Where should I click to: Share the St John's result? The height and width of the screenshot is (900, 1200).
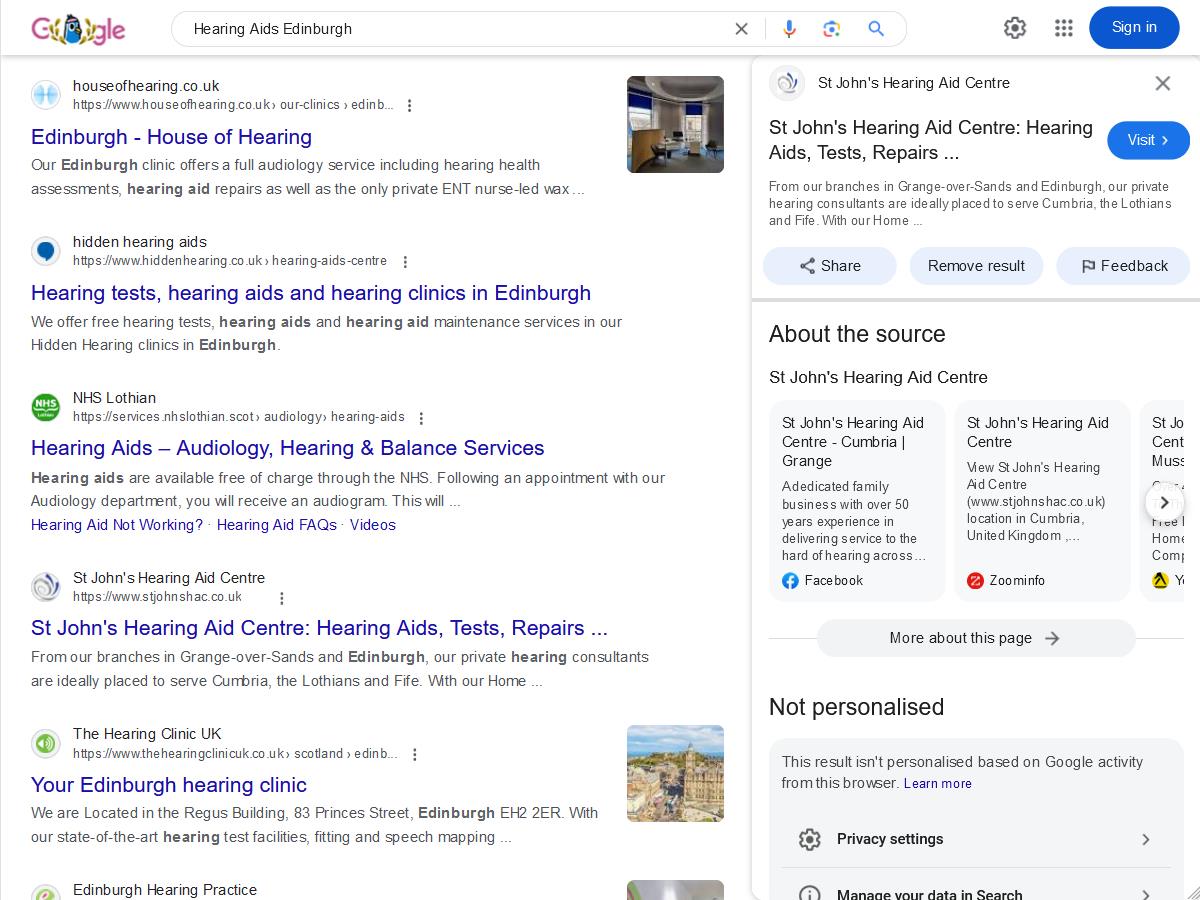(x=830, y=266)
